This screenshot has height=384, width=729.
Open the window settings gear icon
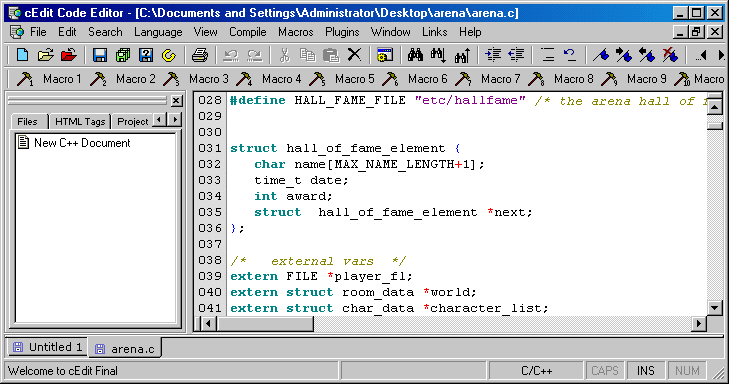tap(385, 55)
